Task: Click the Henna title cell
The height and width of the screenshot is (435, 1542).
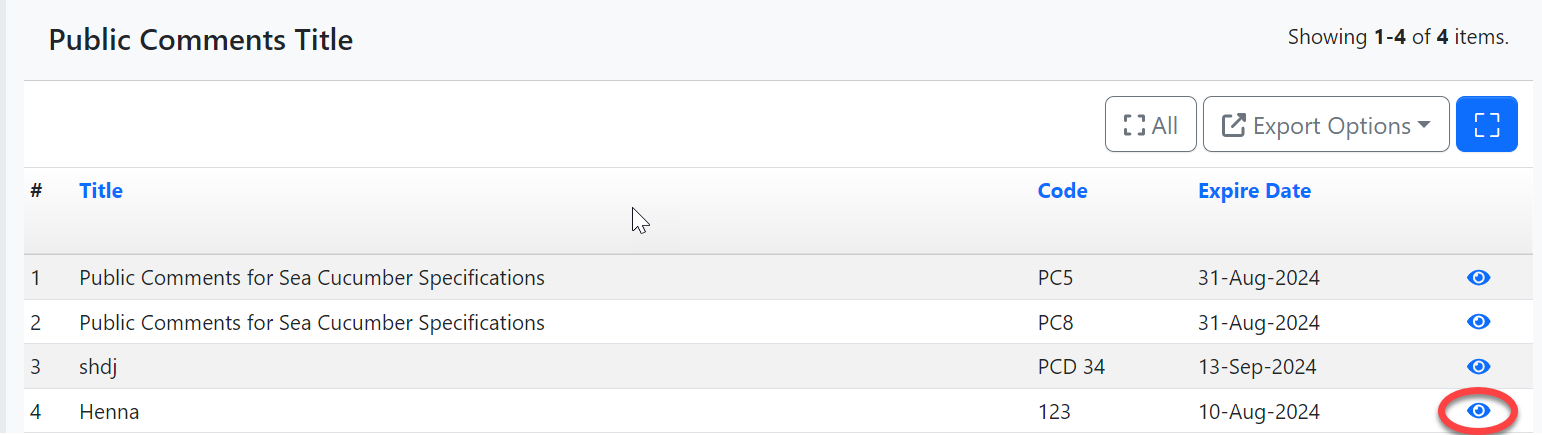Action: pos(109,411)
